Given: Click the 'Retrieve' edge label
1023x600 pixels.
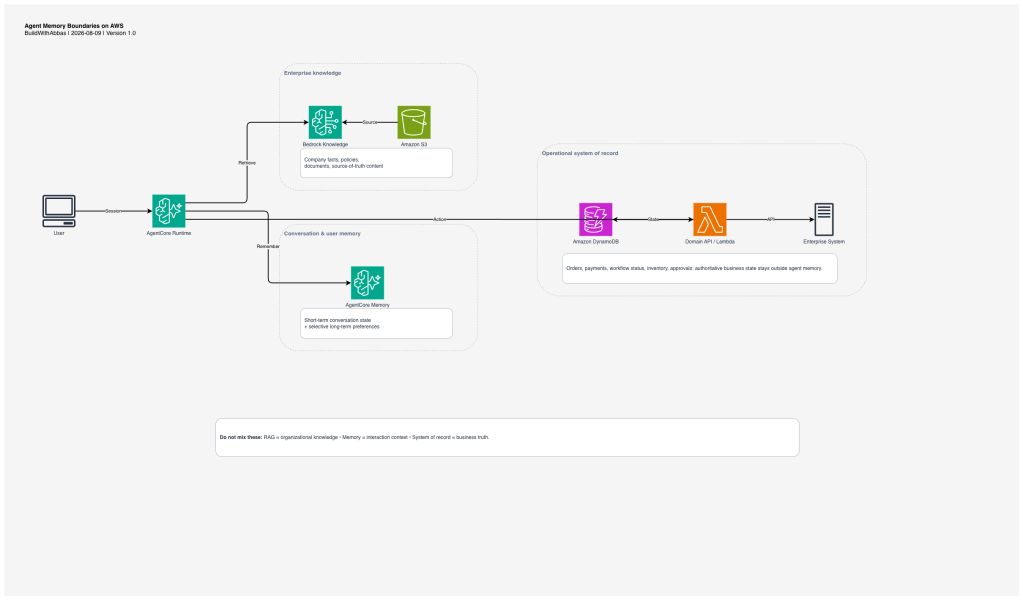Looking at the screenshot, I should click(x=247, y=163).
